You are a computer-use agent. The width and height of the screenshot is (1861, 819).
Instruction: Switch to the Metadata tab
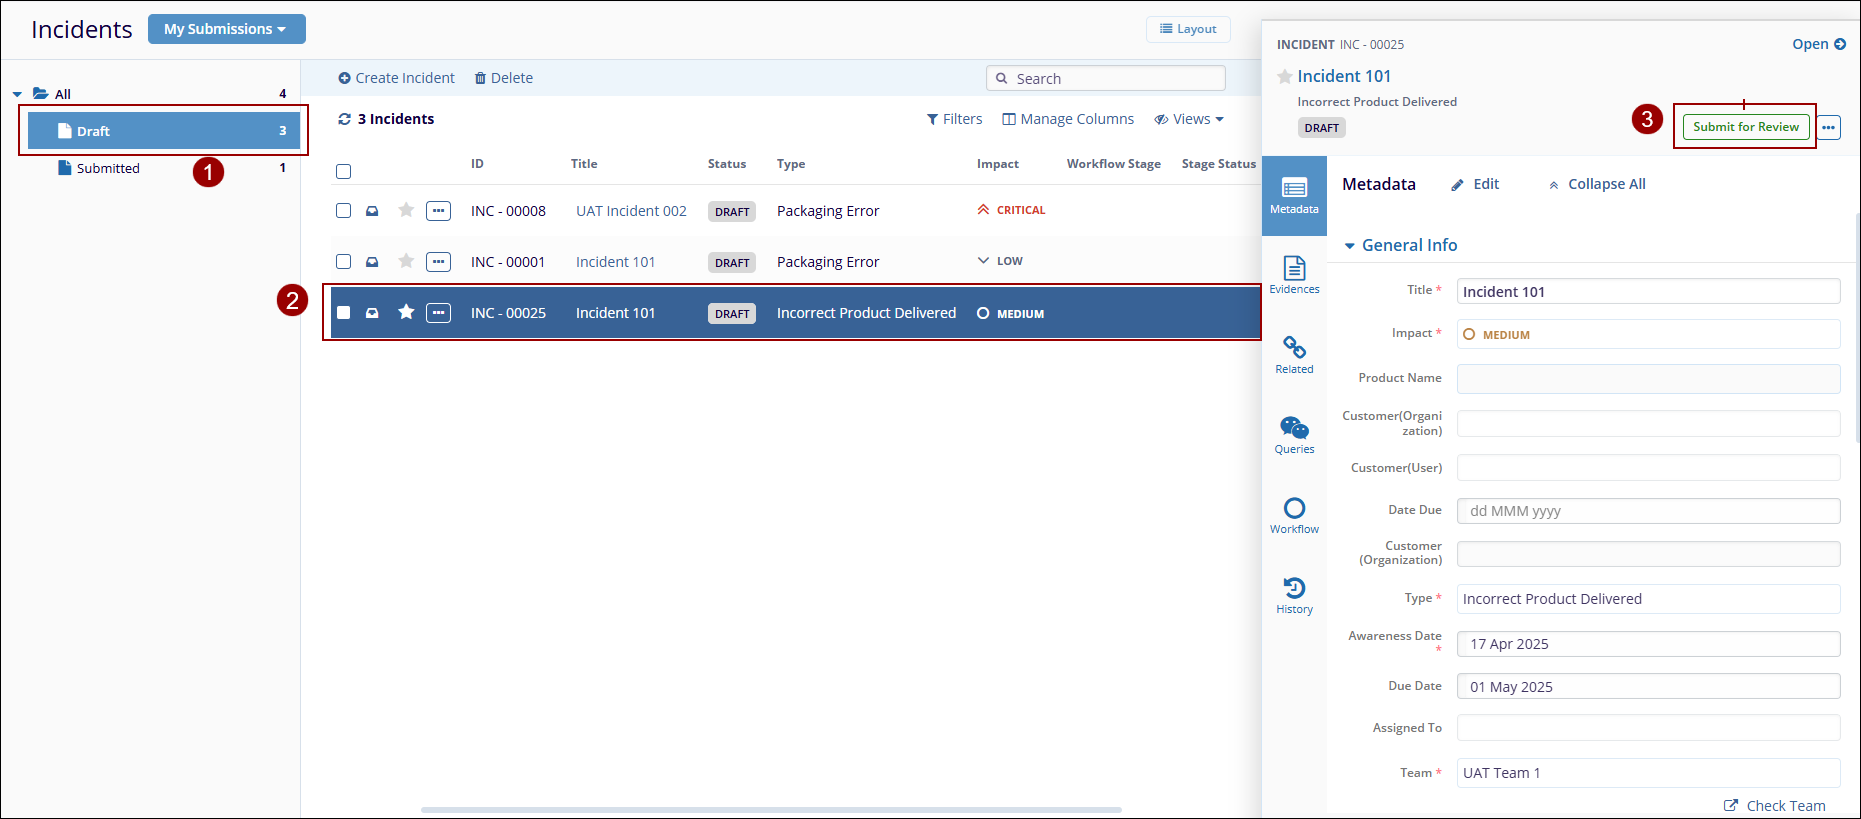point(1294,195)
